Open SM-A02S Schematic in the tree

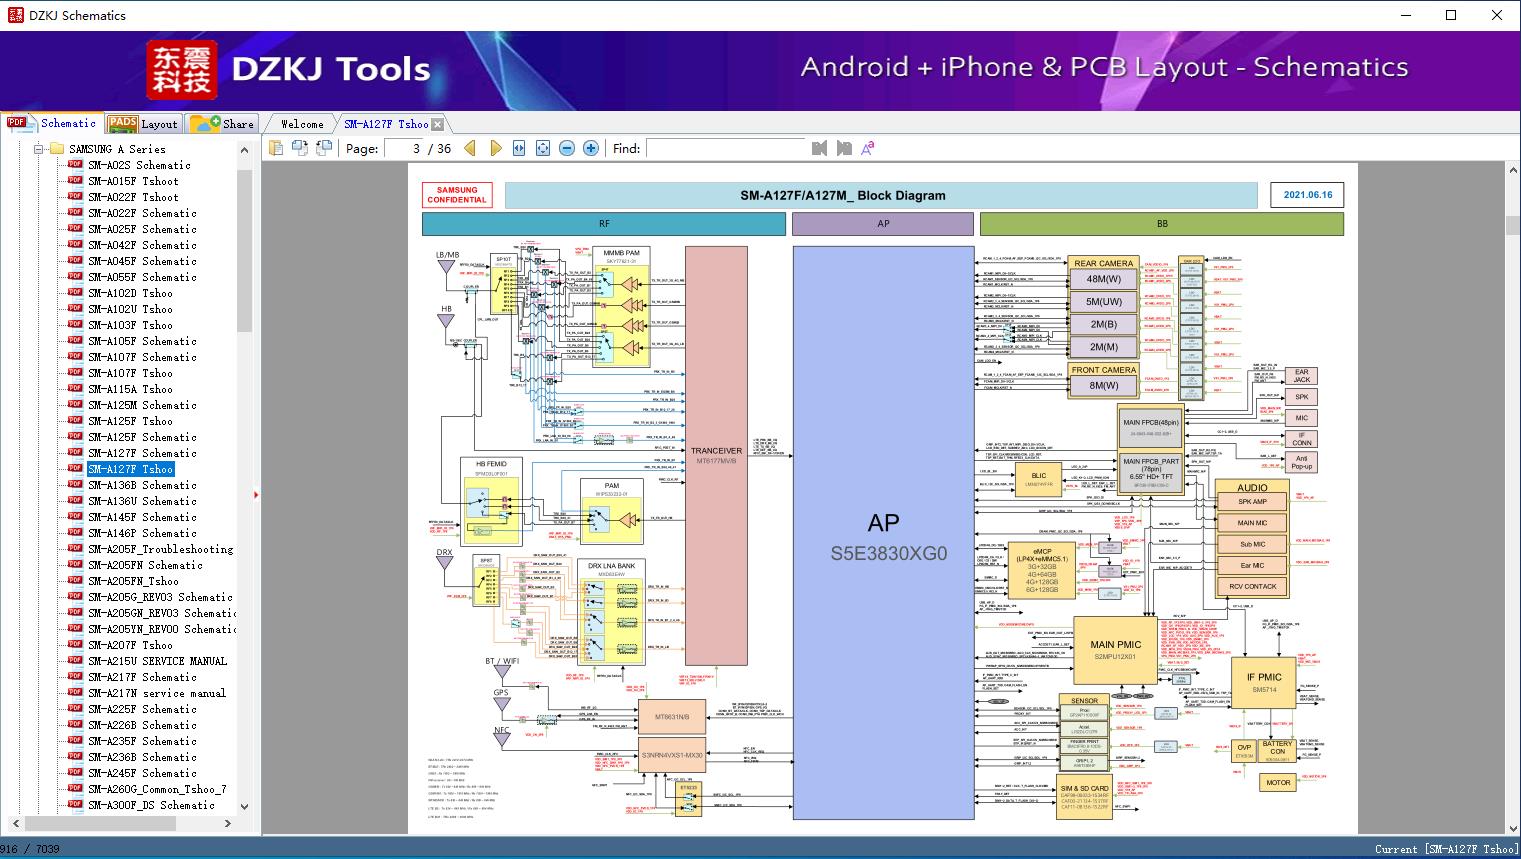tap(139, 165)
